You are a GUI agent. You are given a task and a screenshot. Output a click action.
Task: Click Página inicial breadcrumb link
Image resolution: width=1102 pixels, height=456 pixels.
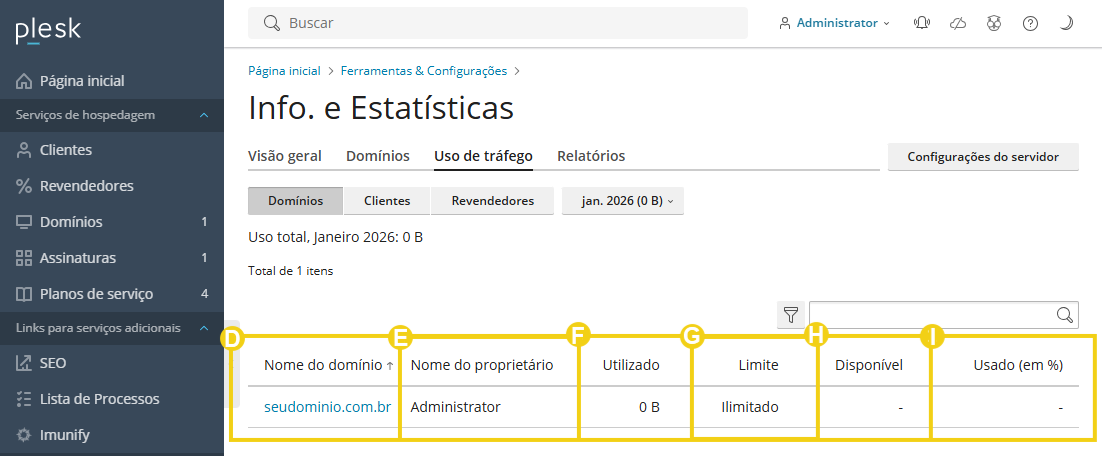point(285,71)
